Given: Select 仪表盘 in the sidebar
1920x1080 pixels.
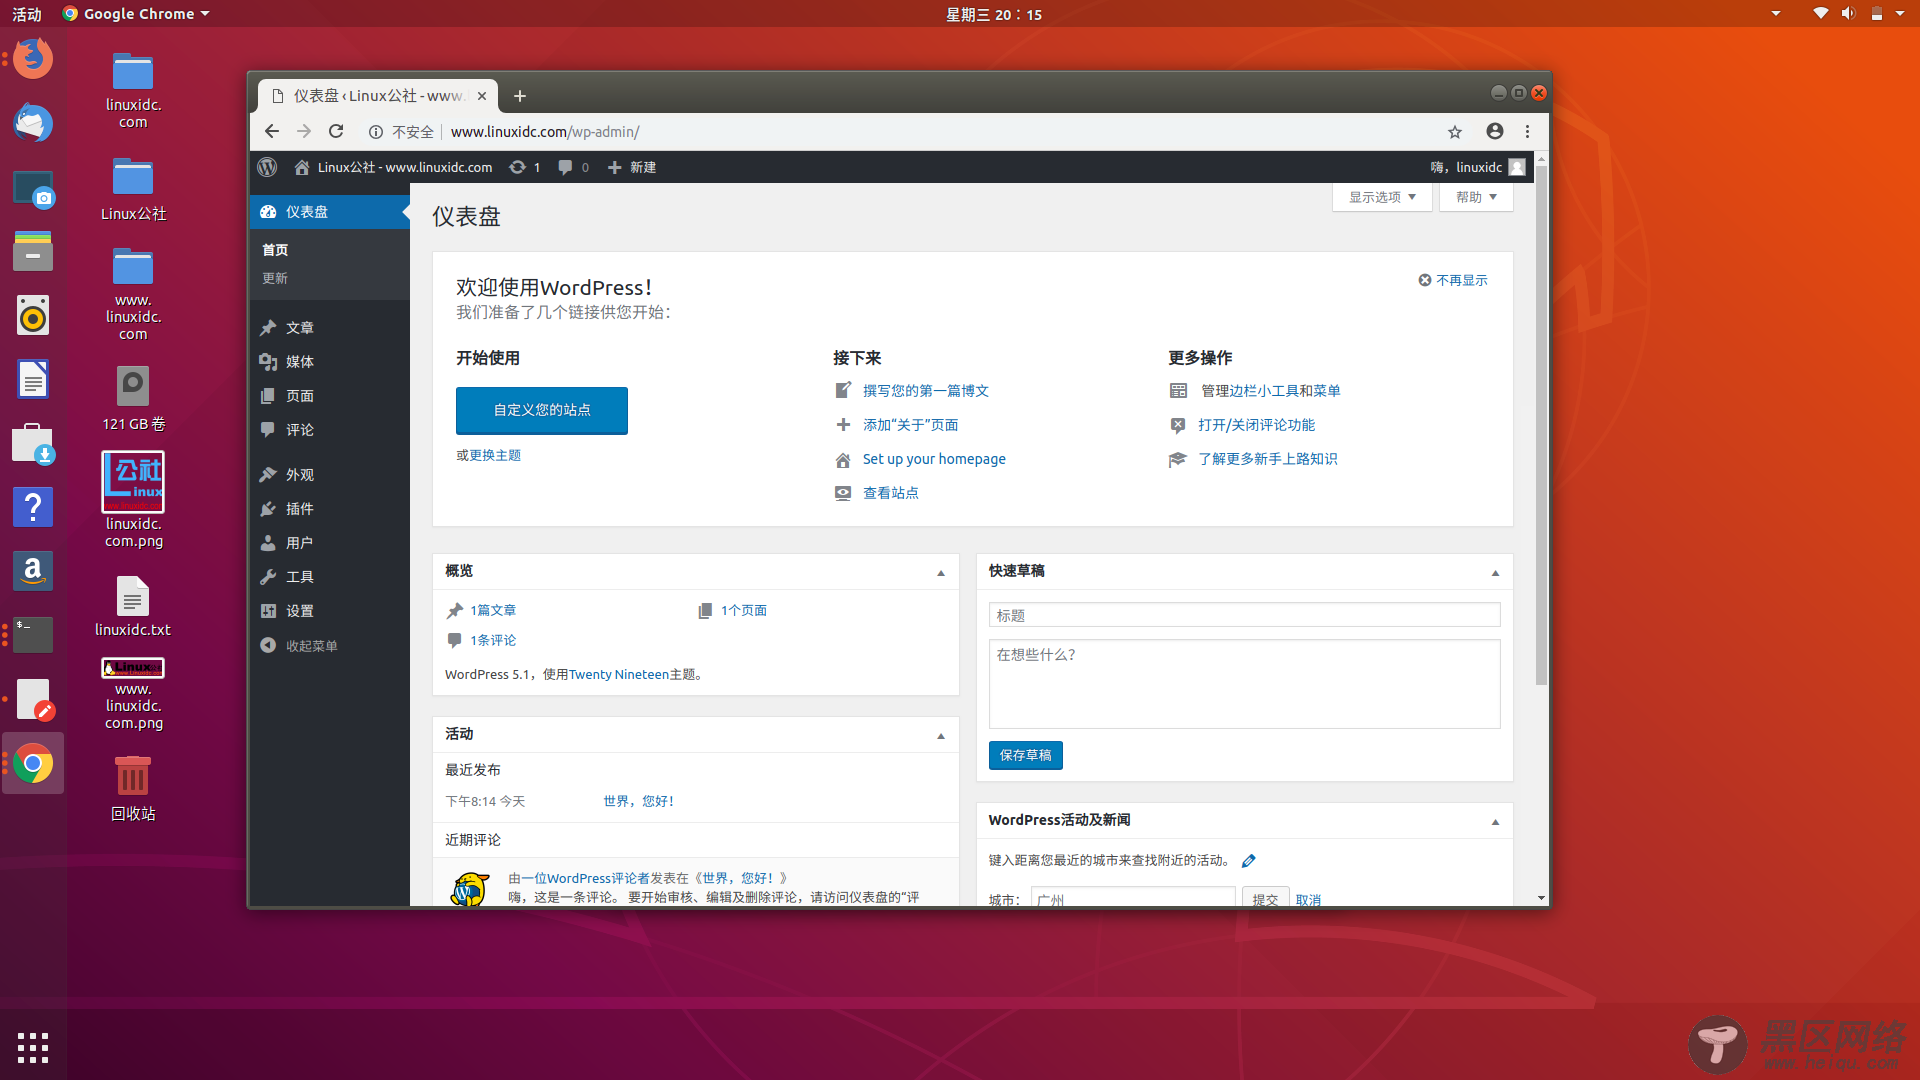Looking at the screenshot, I should pos(329,212).
